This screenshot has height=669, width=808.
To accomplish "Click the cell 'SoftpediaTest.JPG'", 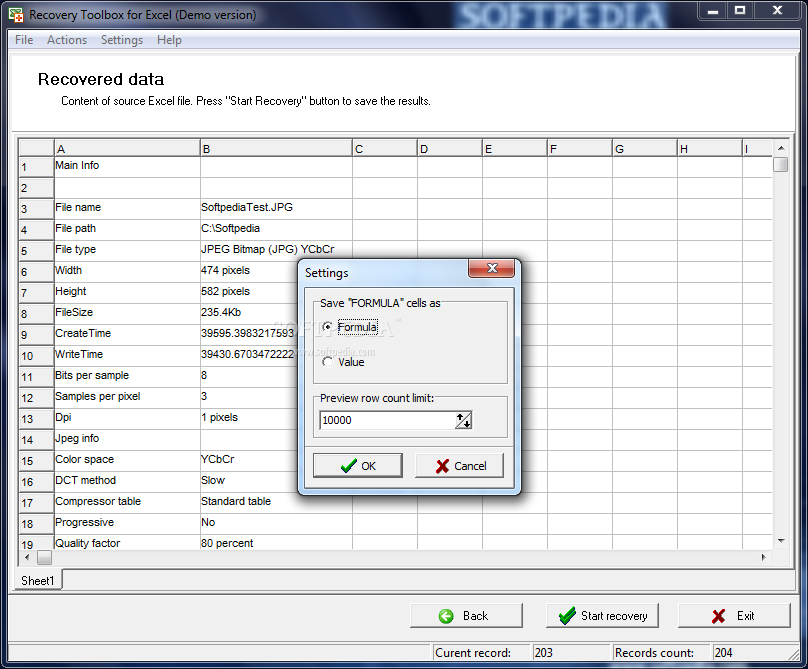I will coord(276,208).
